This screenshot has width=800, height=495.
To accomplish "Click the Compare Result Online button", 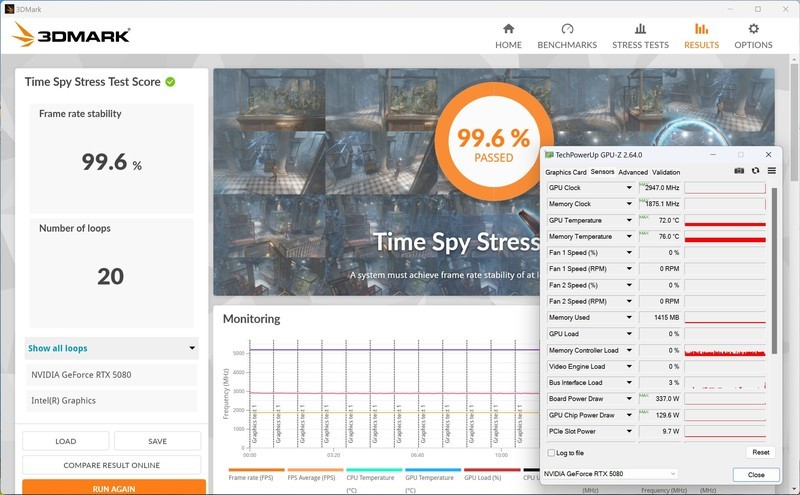I will pyautogui.click(x=111, y=465).
